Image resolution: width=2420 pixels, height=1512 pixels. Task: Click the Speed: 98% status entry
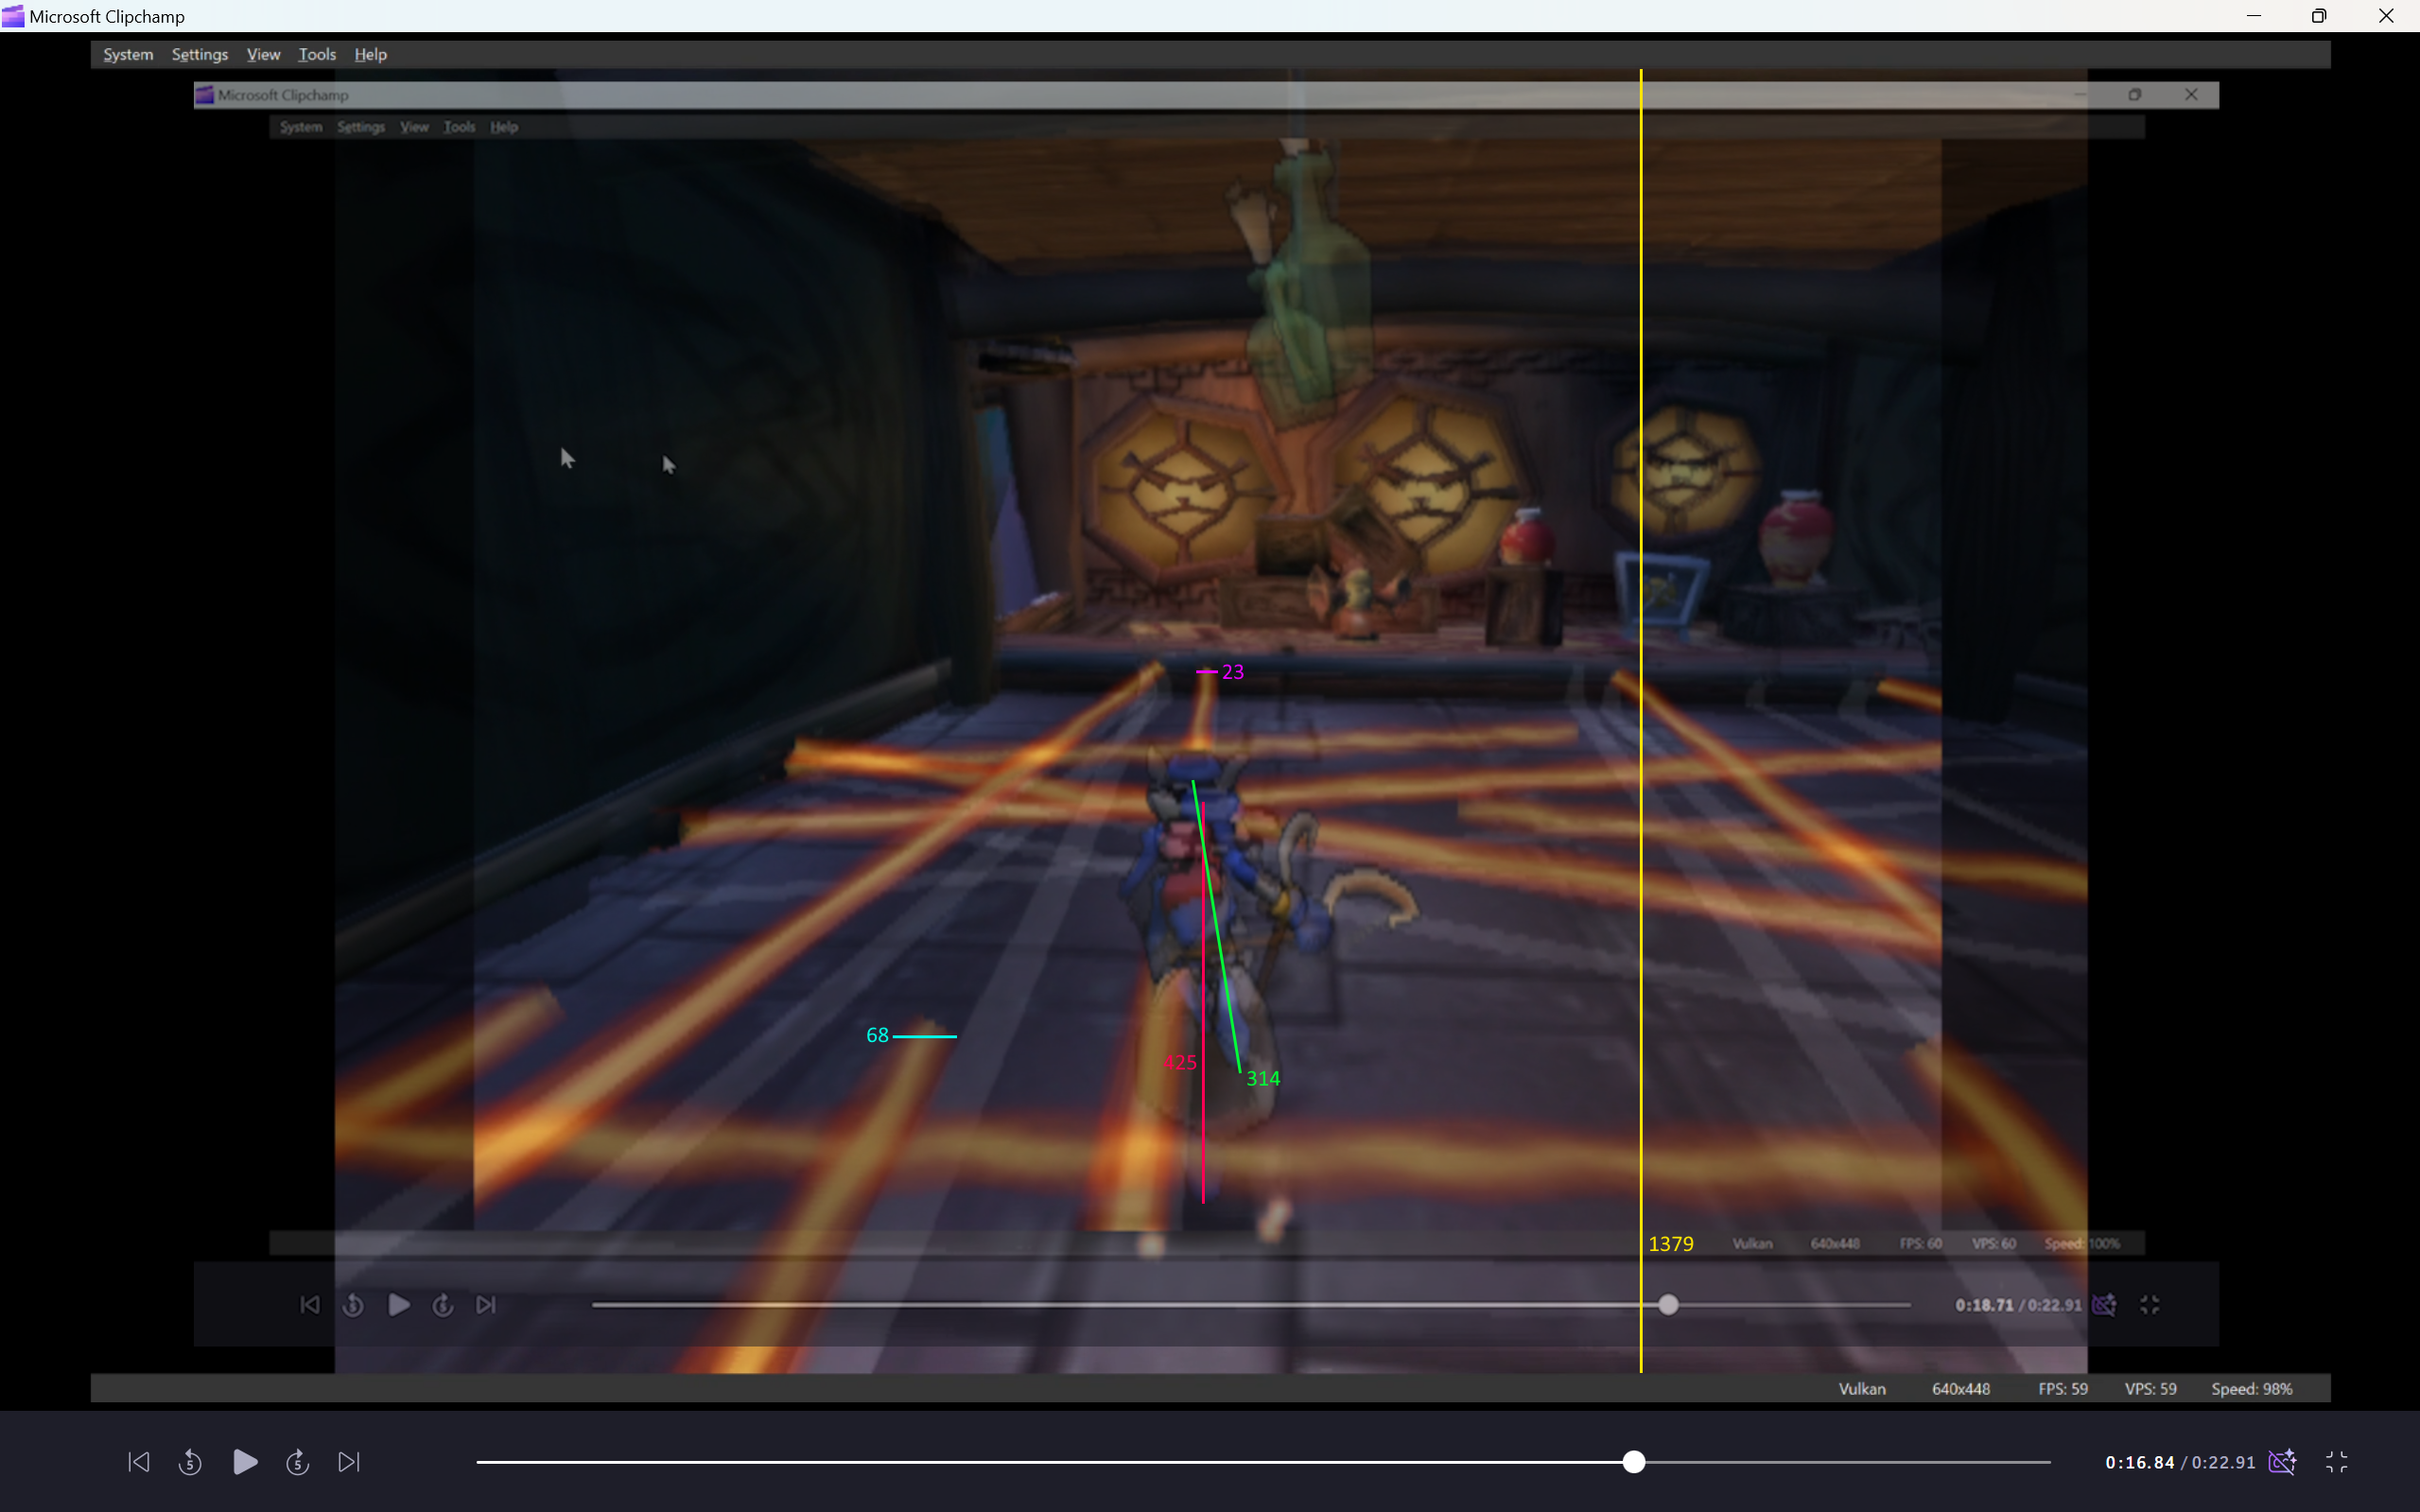coord(2252,1389)
